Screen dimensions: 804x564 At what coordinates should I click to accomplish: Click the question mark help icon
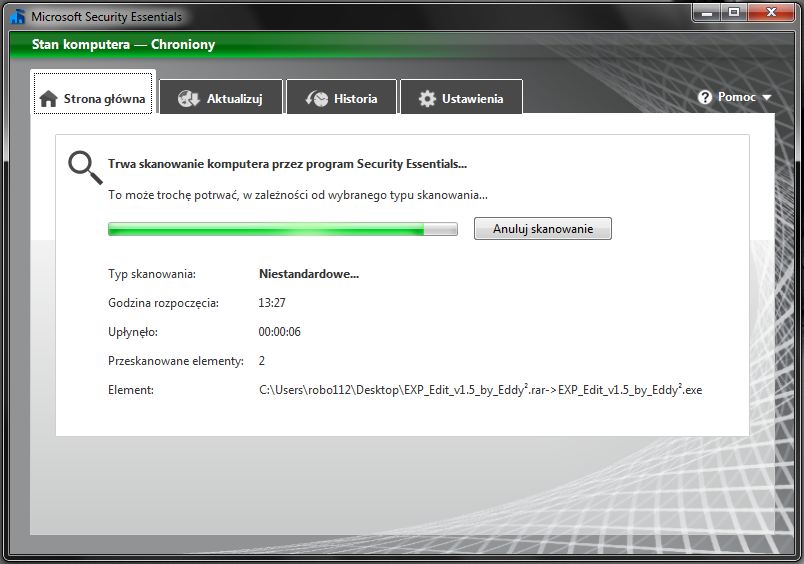(x=705, y=97)
